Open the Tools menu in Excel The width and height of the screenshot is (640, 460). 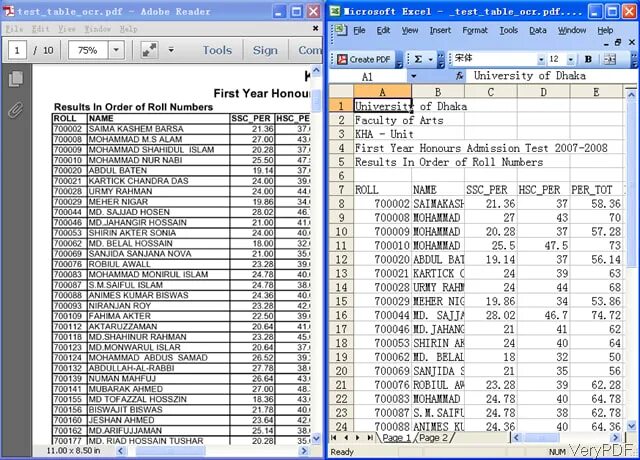pos(509,30)
